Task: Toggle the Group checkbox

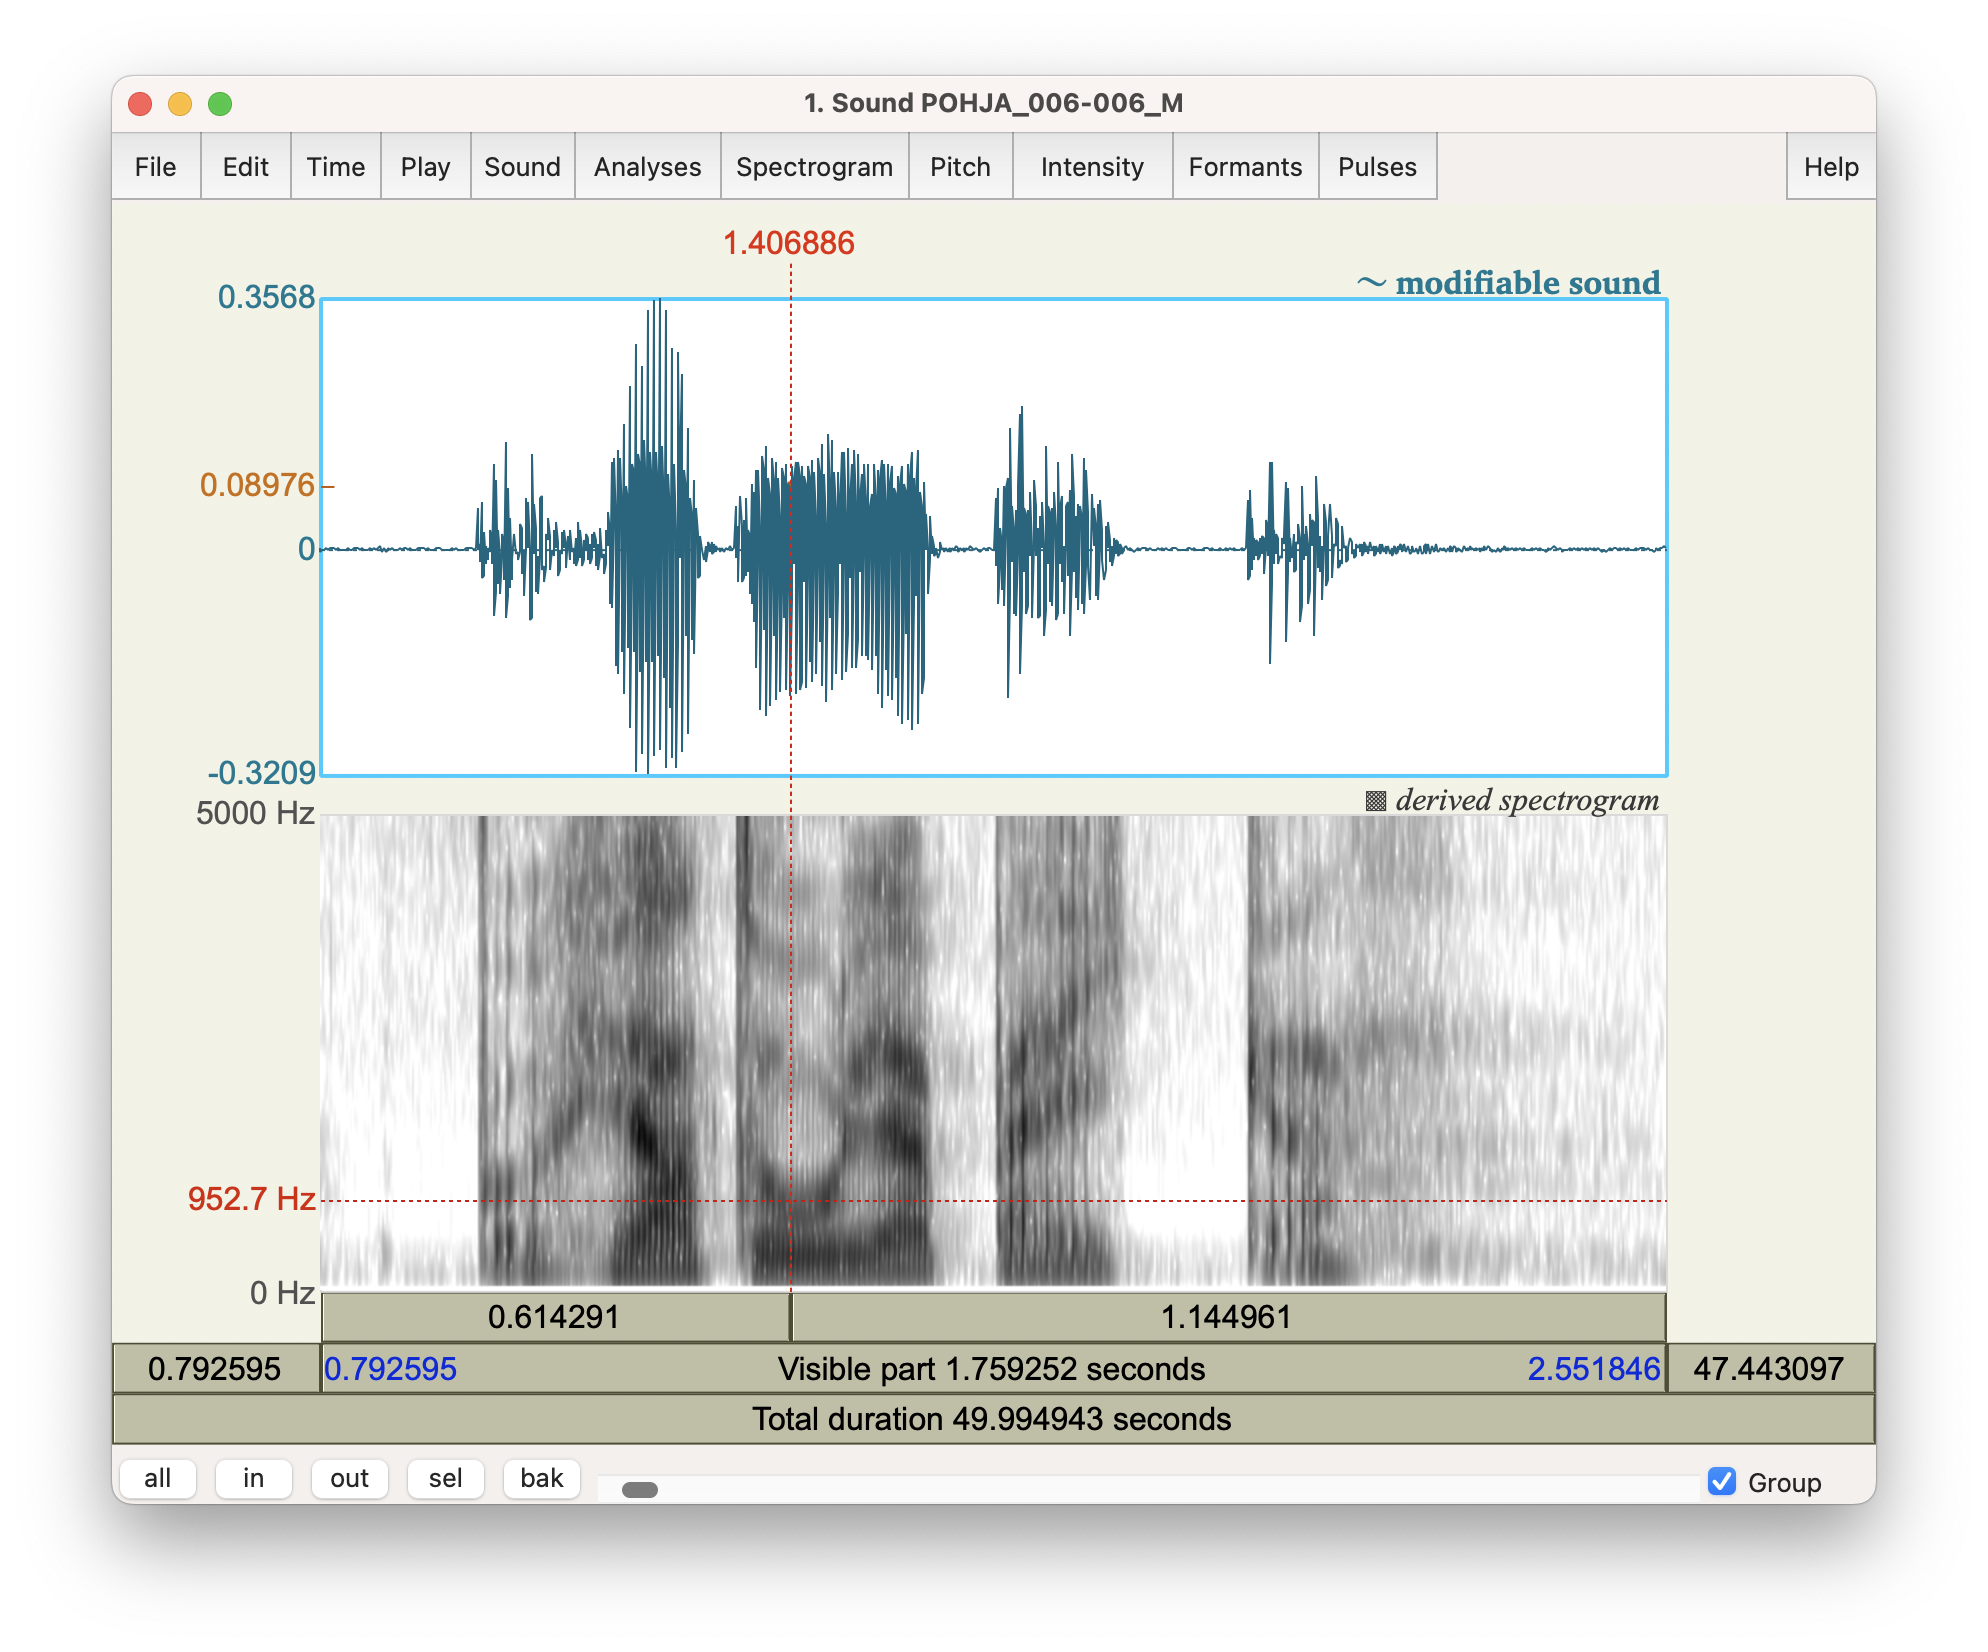Action: (1722, 1481)
